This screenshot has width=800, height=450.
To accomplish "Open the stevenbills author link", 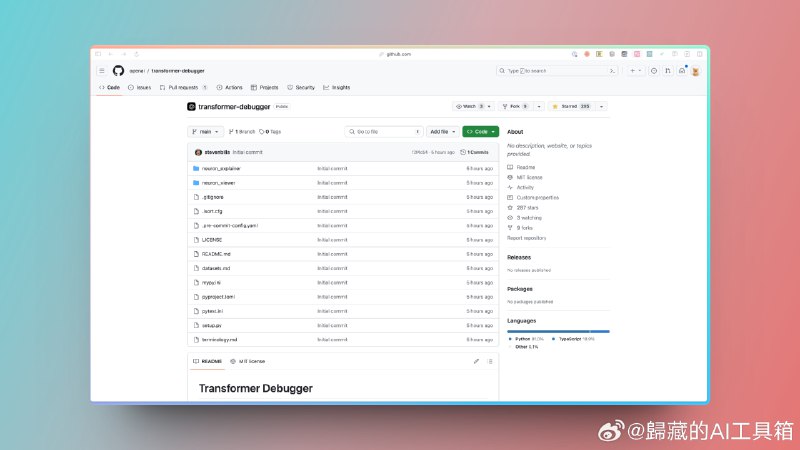I will click(x=217, y=152).
